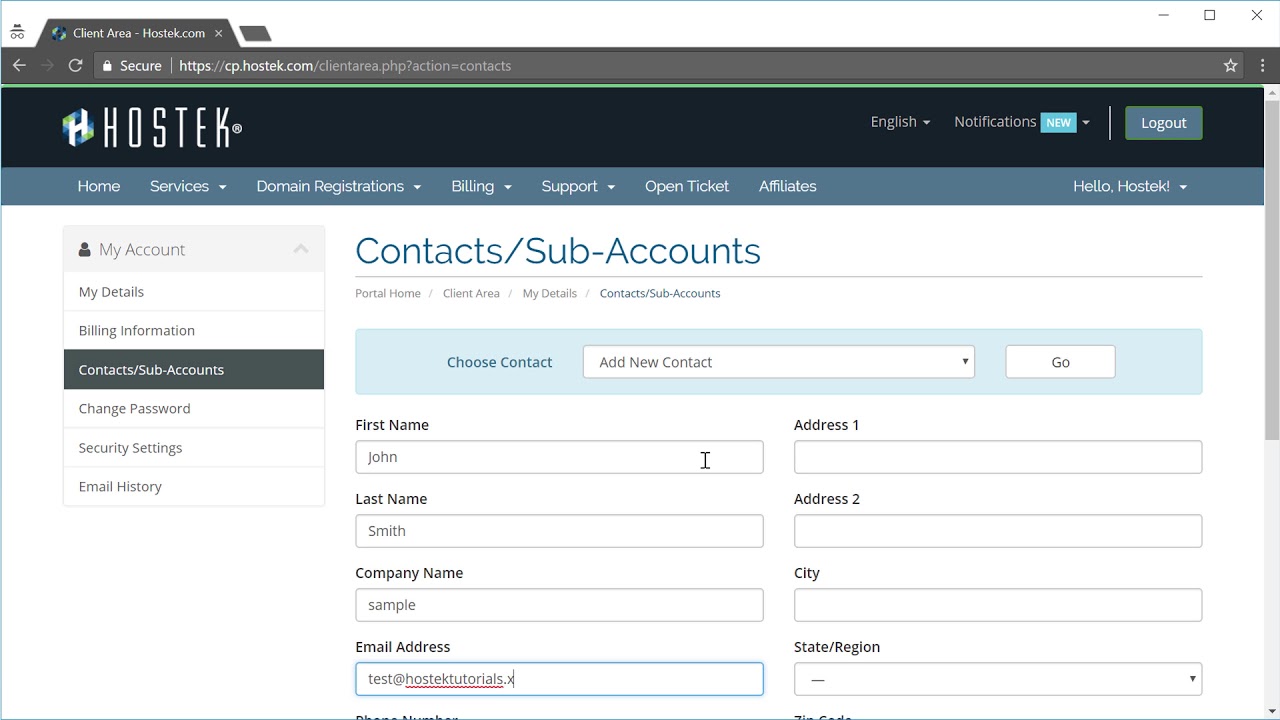Click the secure padlock icon

point(107,66)
